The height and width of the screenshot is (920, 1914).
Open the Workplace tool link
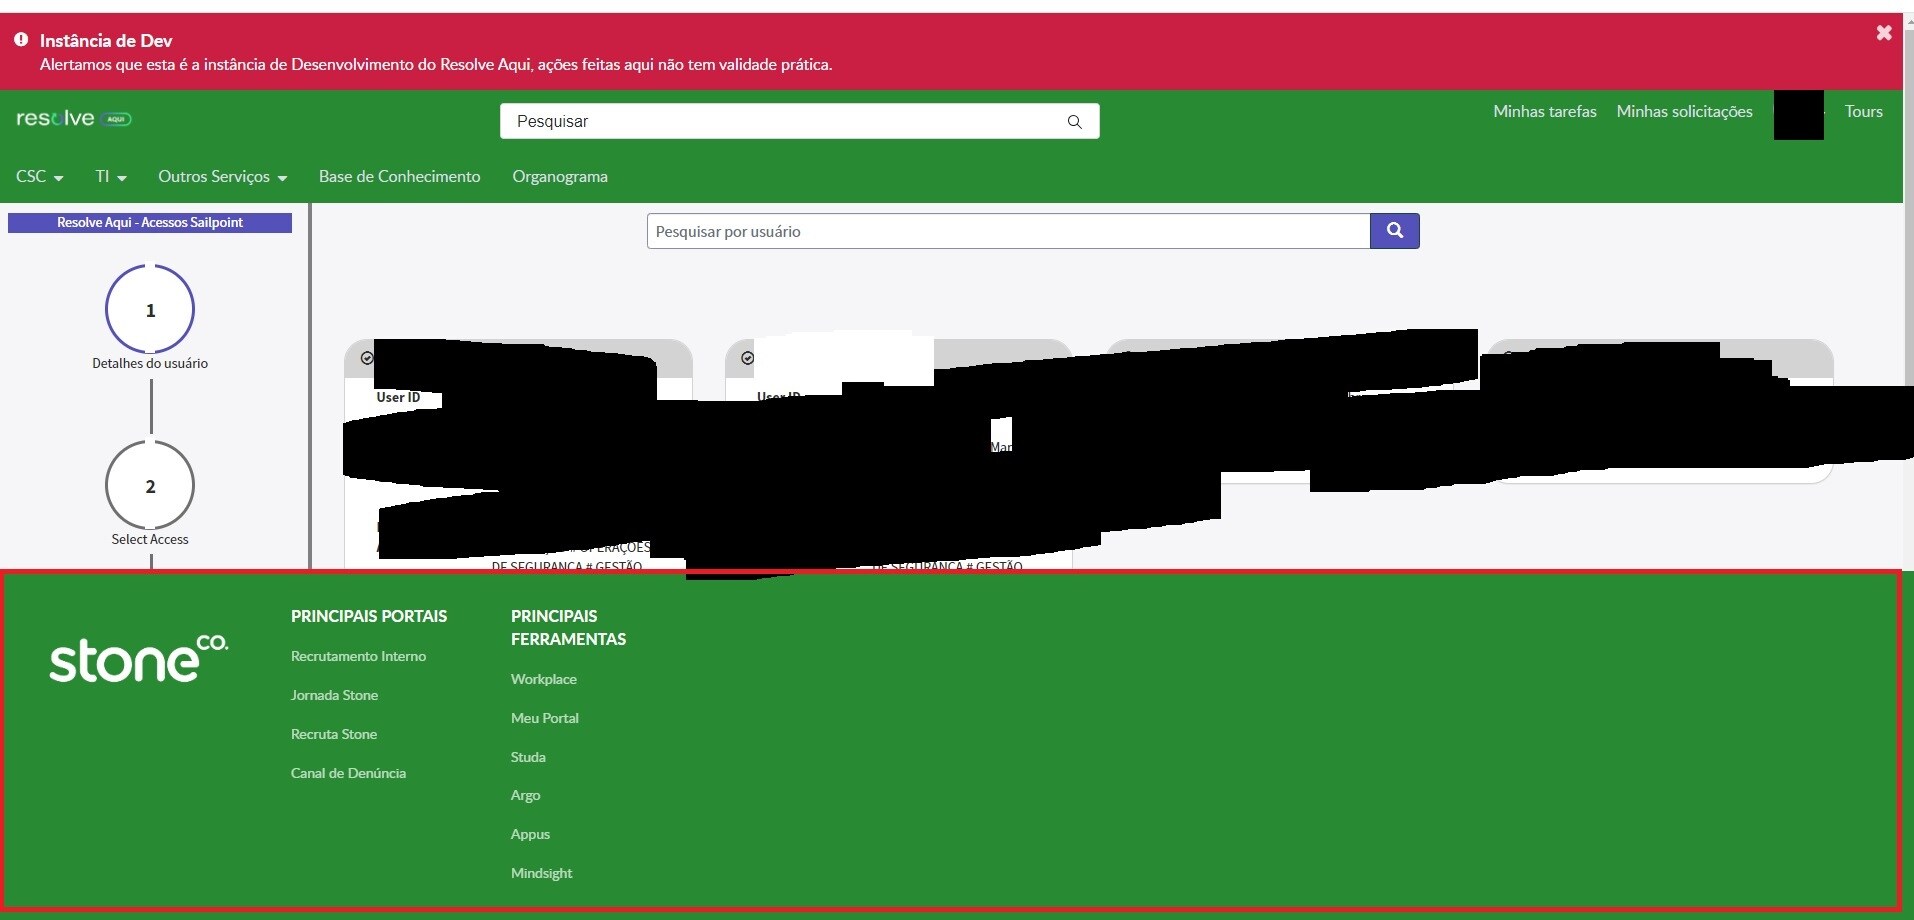543,679
